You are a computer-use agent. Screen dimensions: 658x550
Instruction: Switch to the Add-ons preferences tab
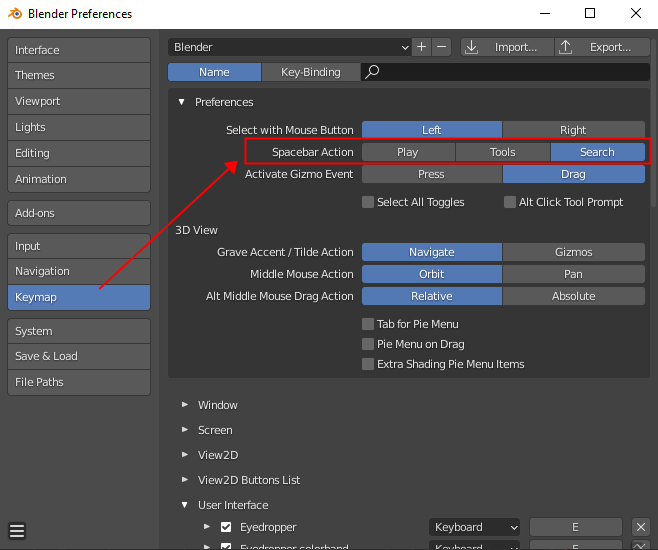pyautogui.click(x=79, y=213)
